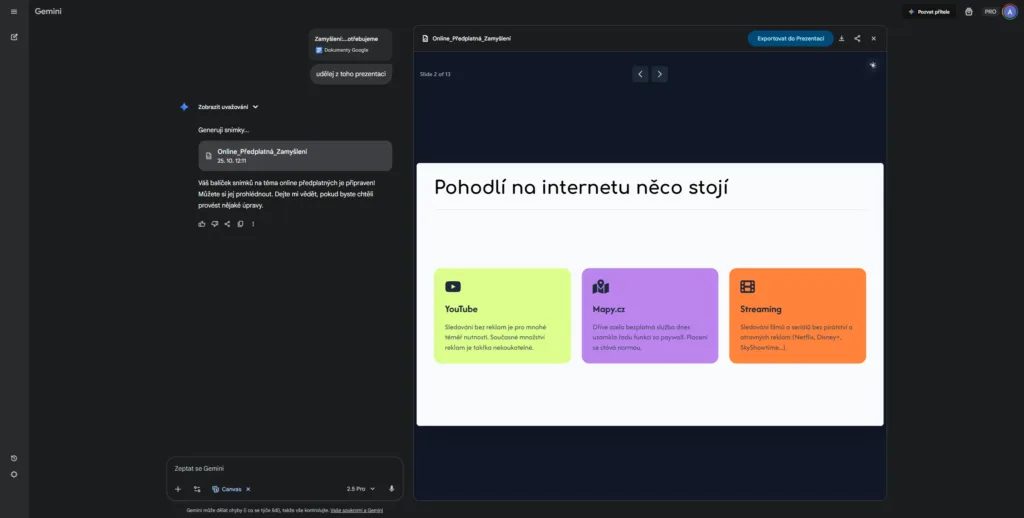The image size is (1024, 518).
Task: Copy the Gemini response text
Action: pos(240,224)
